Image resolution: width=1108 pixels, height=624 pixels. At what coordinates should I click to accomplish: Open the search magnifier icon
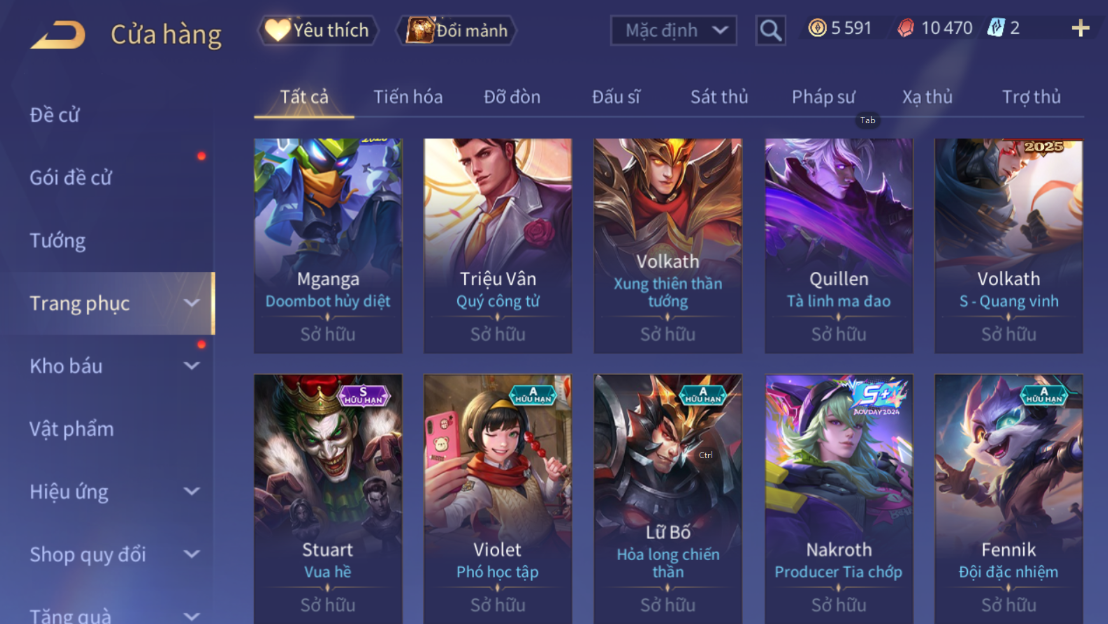coord(770,30)
